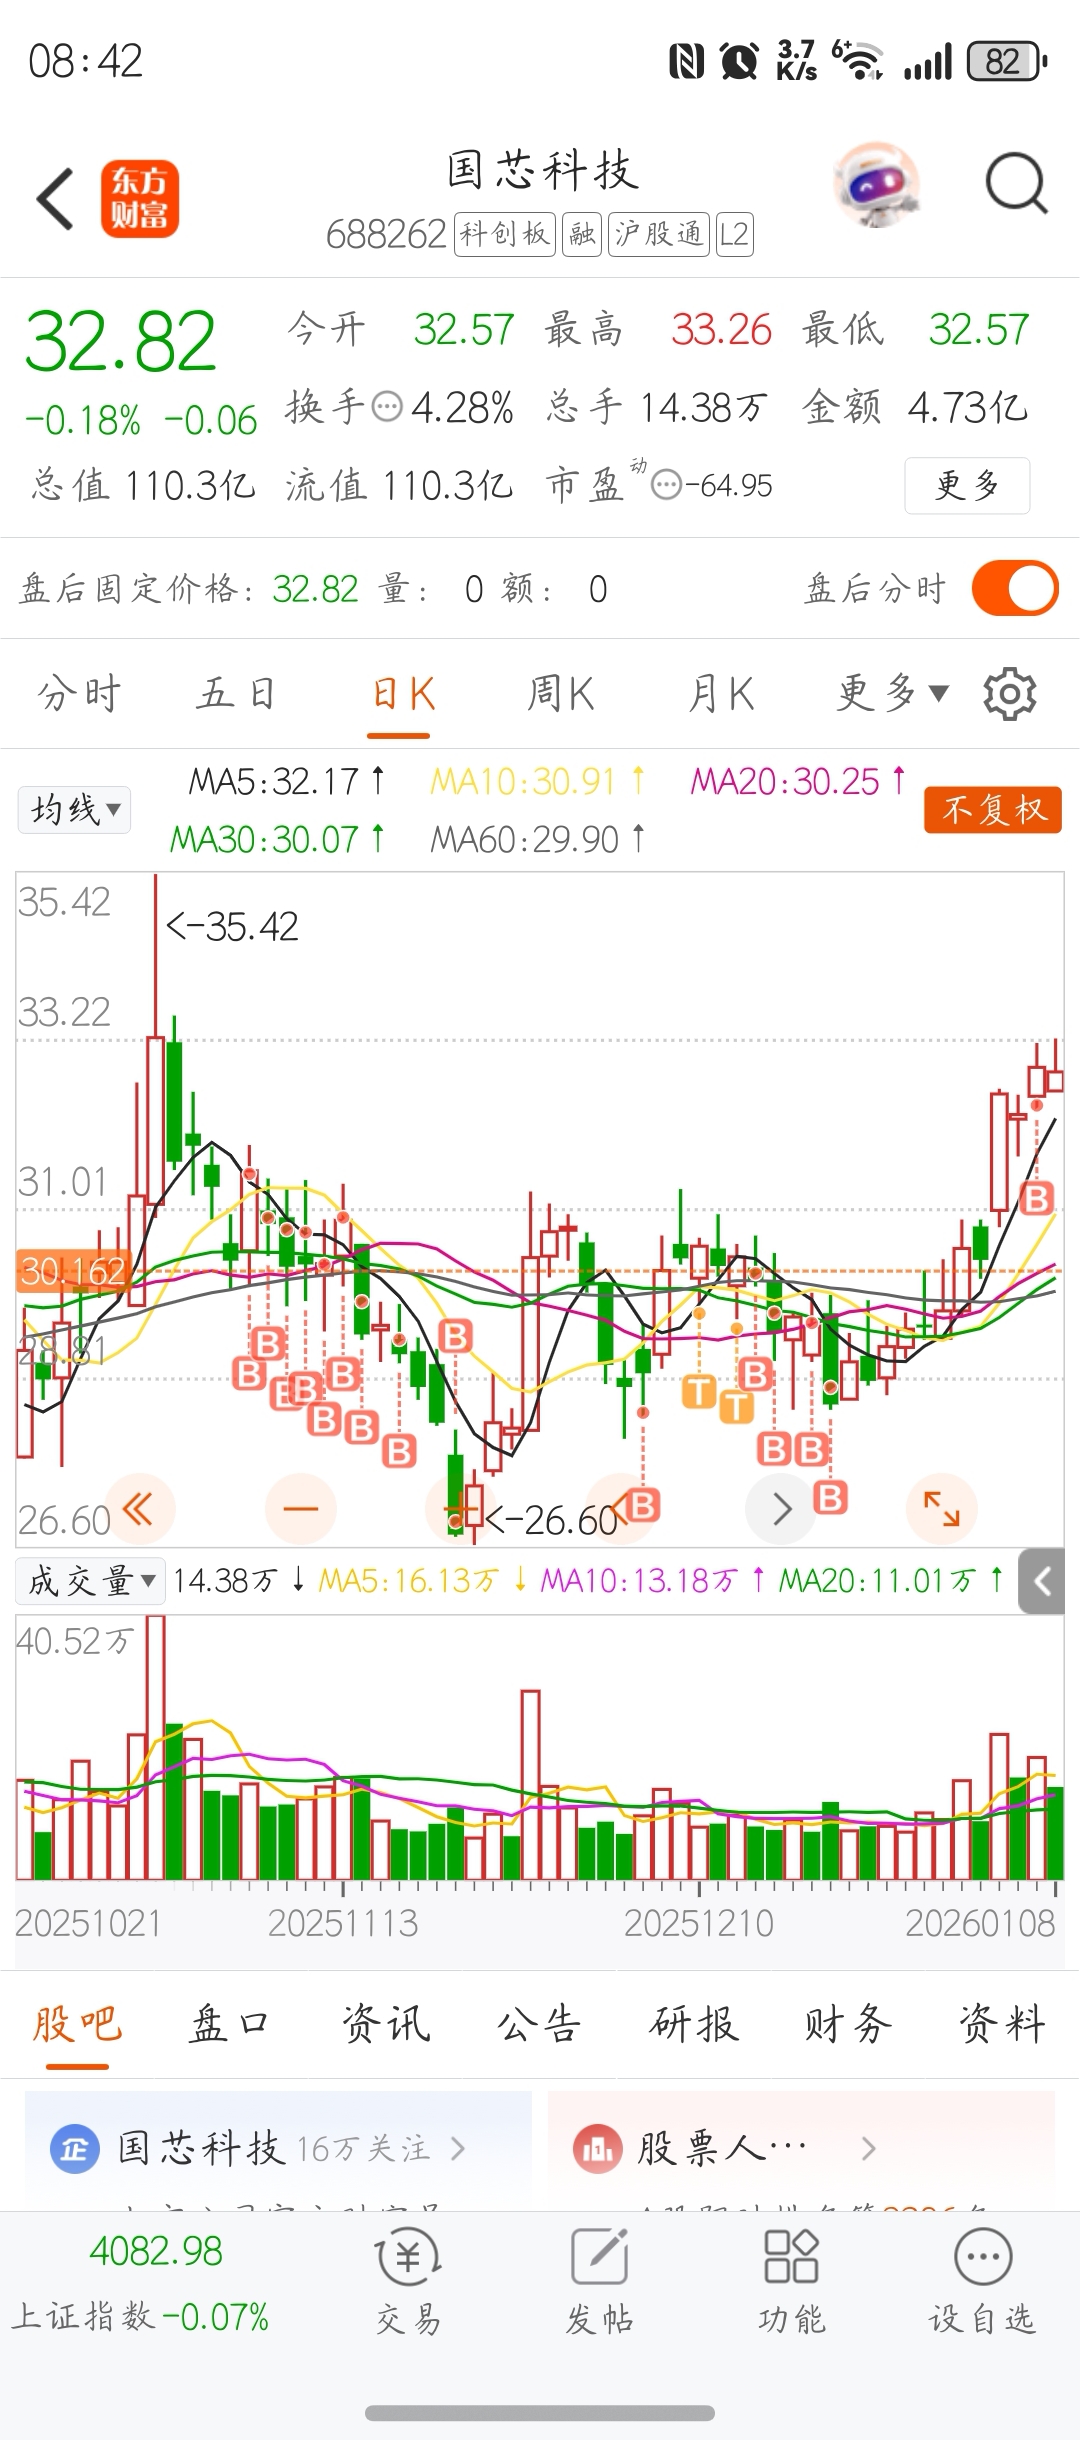Screen dimensions: 1080x2440
Task: Open the 财务 tab
Action: tap(848, 2024)
